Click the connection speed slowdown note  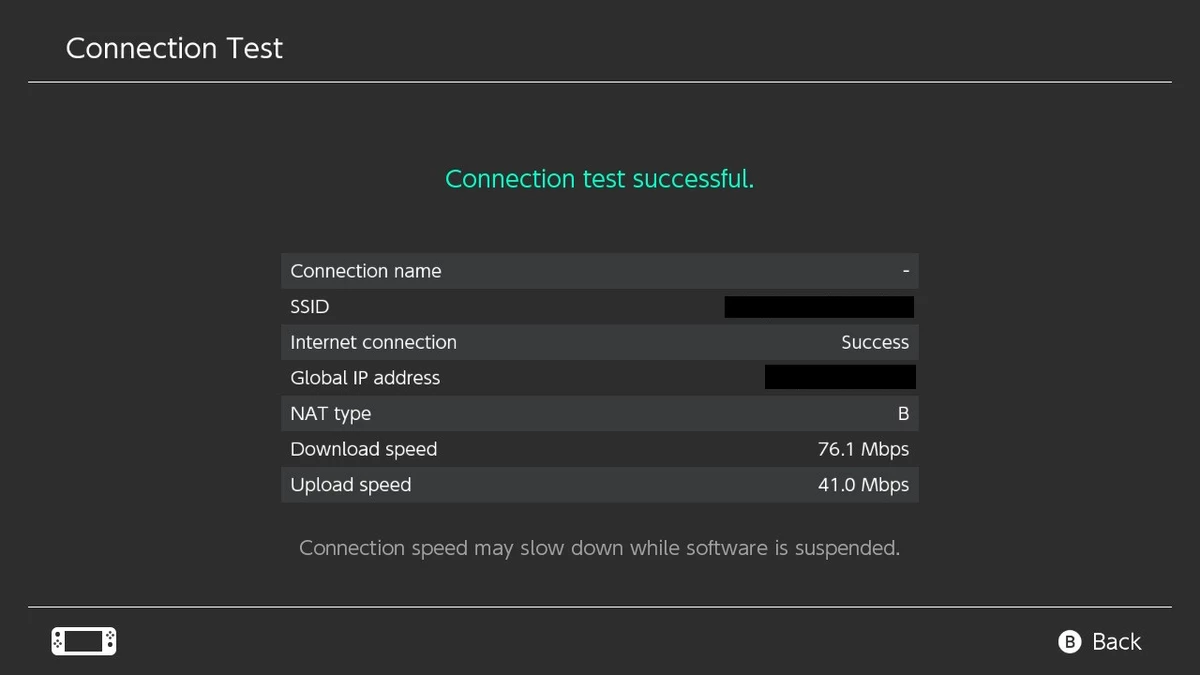(600, 548)
